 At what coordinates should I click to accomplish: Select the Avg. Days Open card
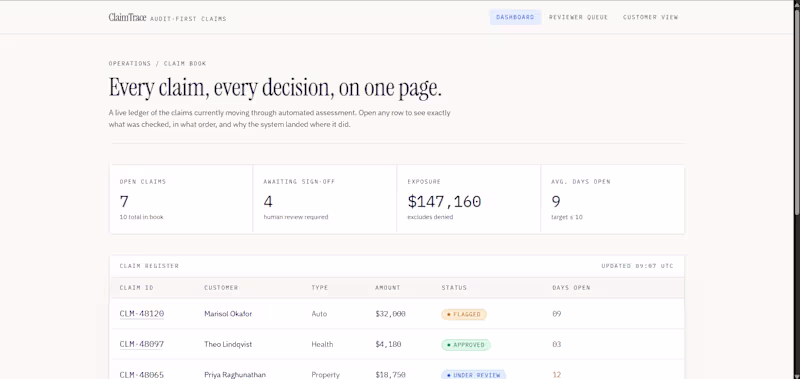point(612,199)
